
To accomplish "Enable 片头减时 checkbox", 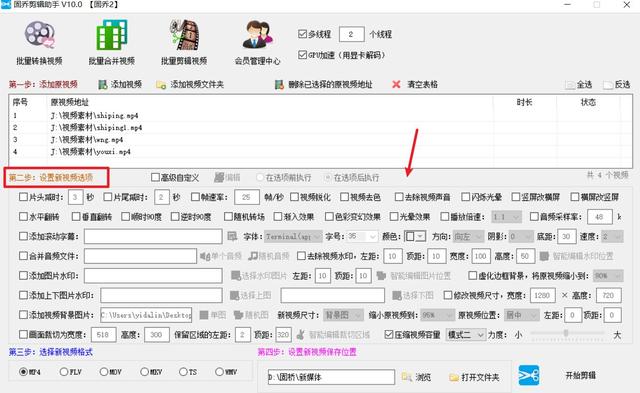I will coord(23,197).
